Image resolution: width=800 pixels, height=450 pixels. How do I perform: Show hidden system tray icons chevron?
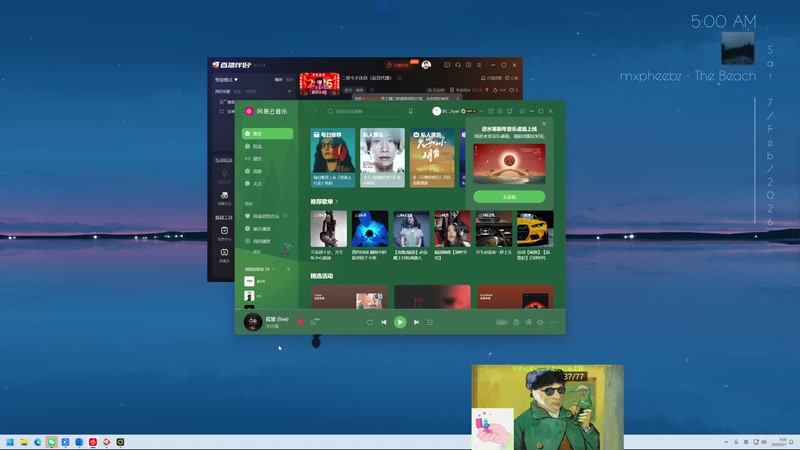click(726, 442)
